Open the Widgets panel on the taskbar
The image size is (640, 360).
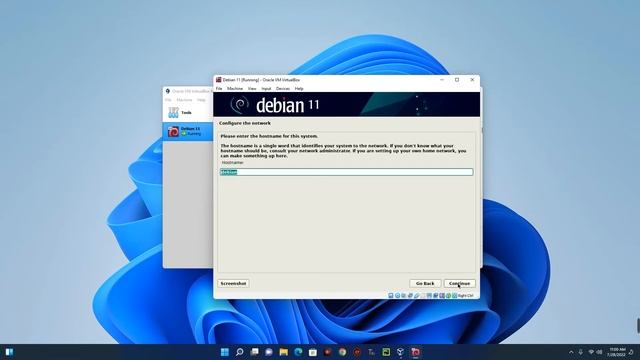pos(9,352)
